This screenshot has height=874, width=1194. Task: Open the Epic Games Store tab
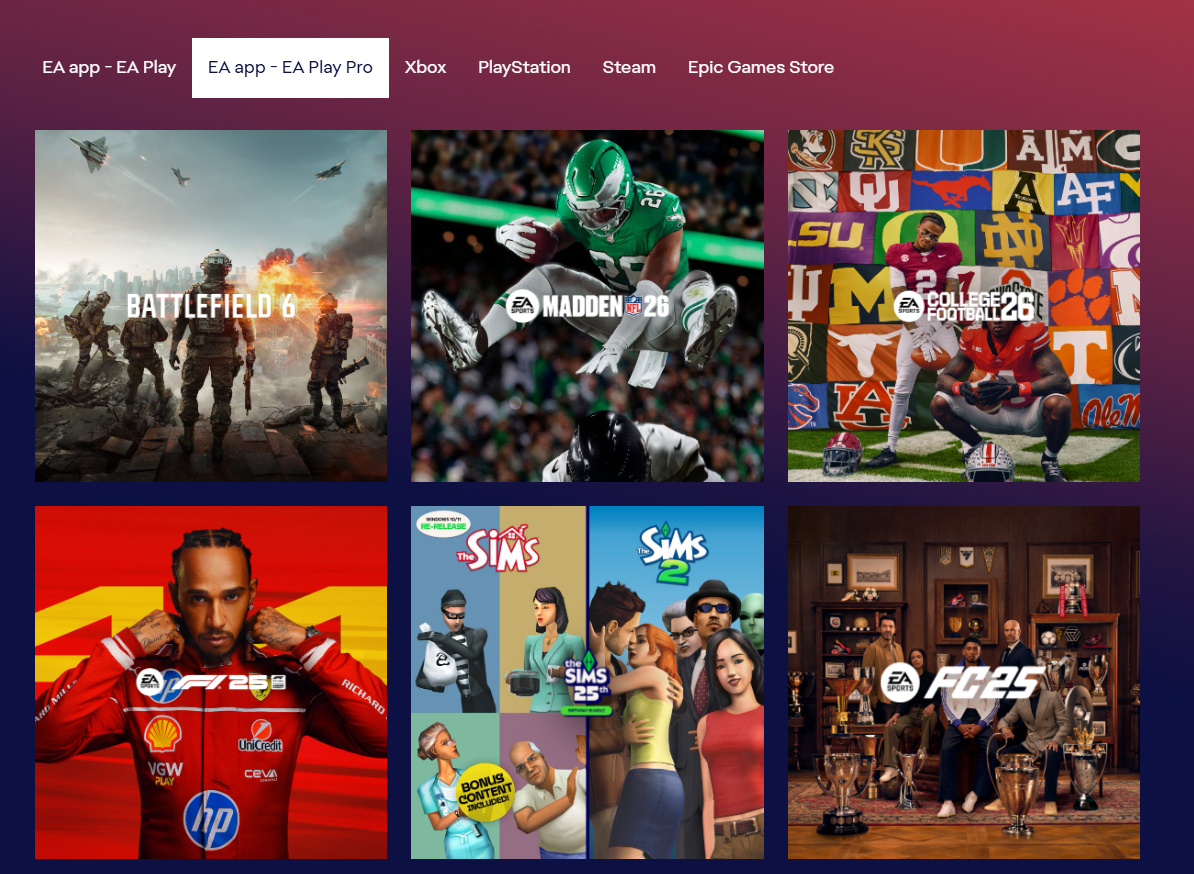pos(761,68)
